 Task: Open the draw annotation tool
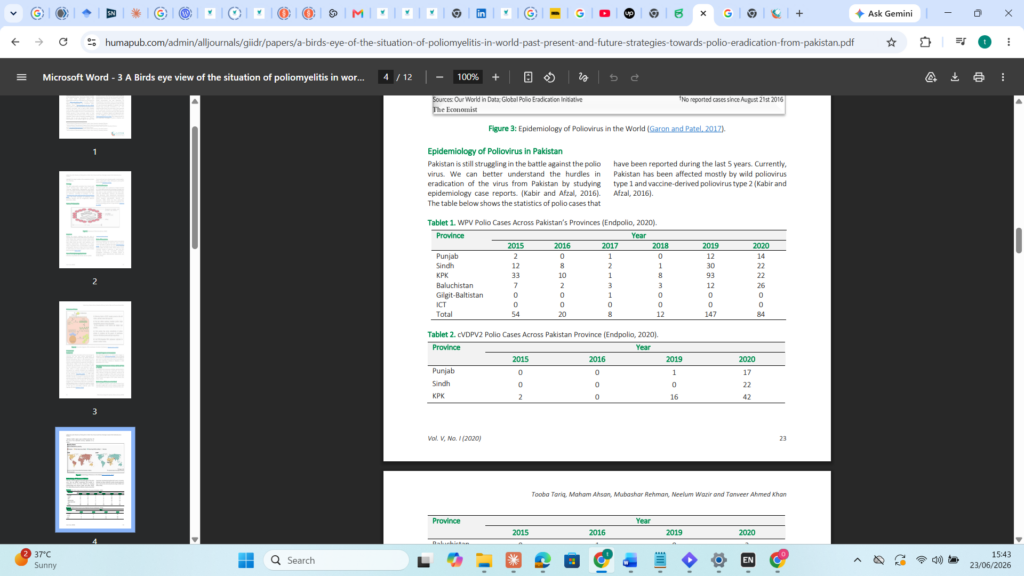coord(583,77)
